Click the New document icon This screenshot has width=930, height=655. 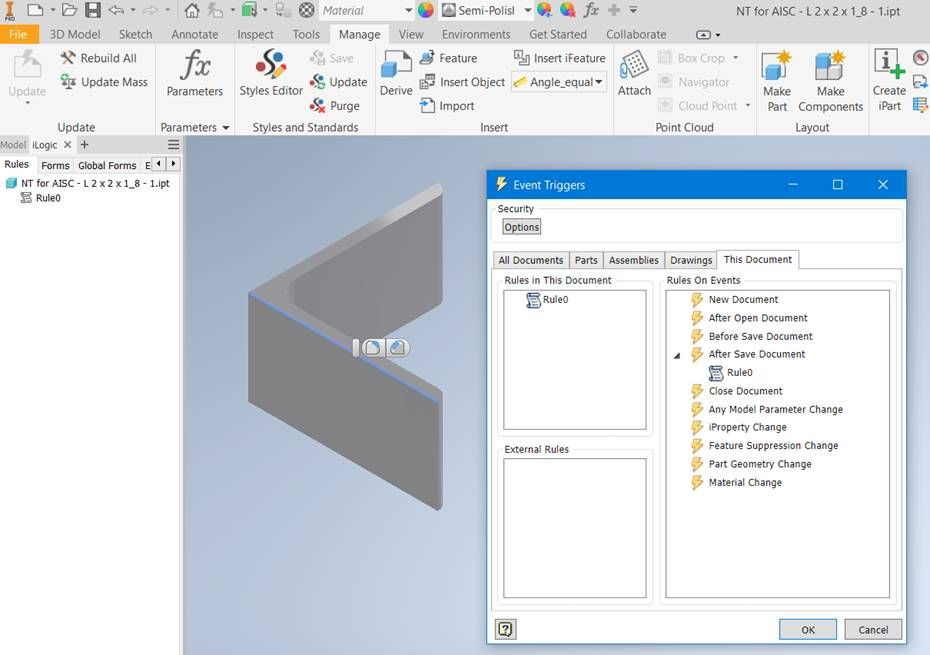click(x=36, y=10)
